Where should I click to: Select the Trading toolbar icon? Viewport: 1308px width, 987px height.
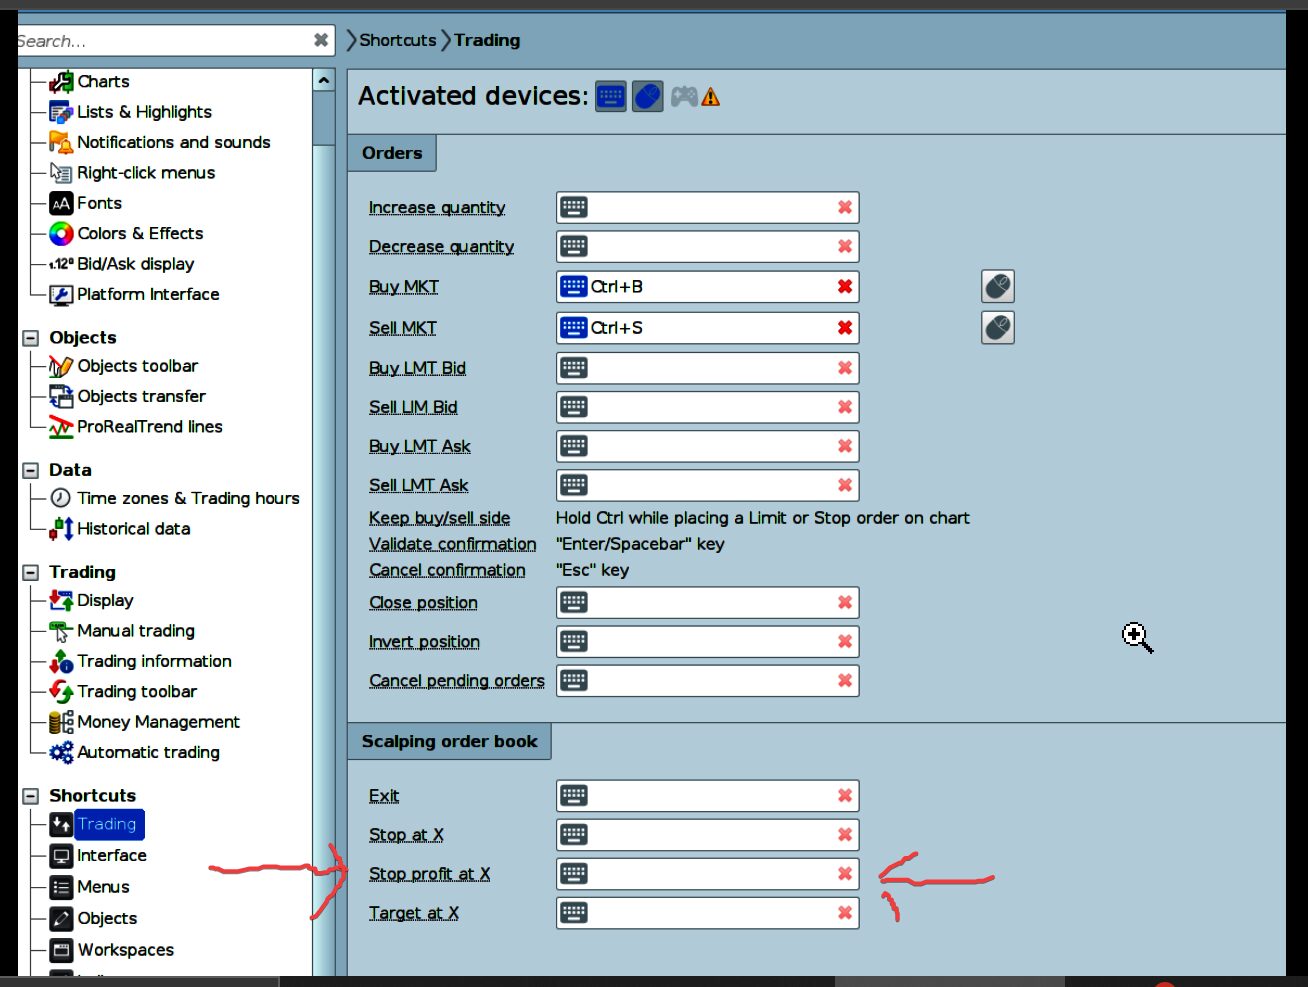[x=61, y=692]
